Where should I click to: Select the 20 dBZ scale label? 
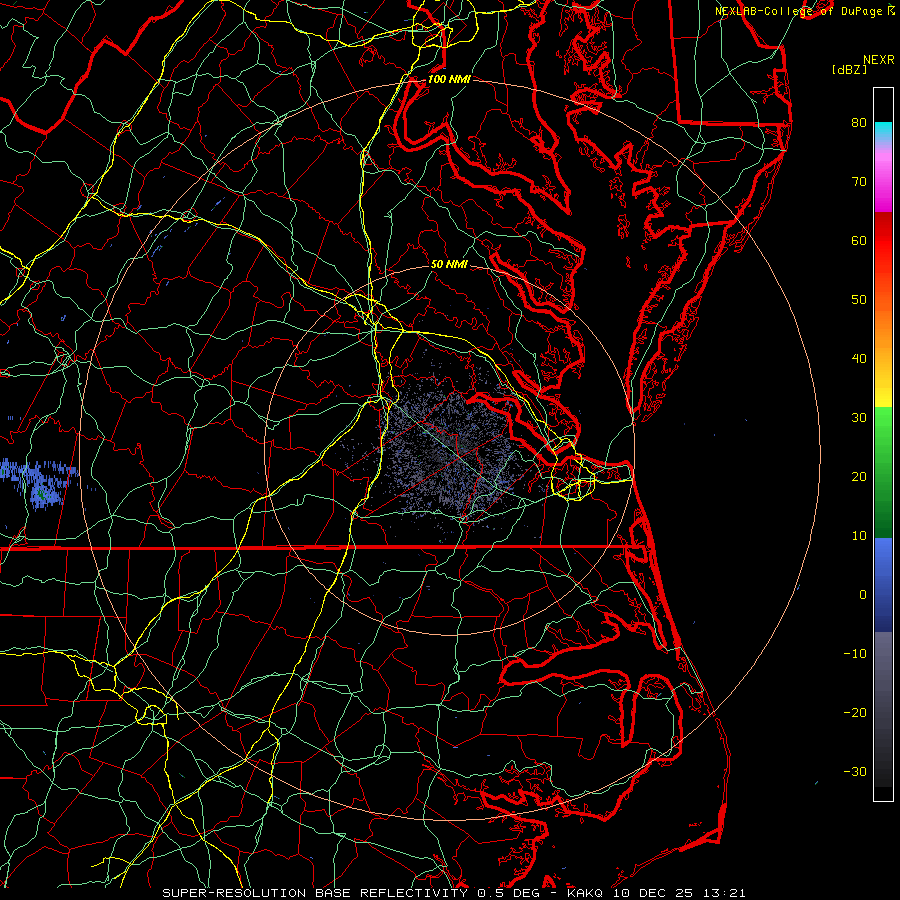[x=859, y=477]
